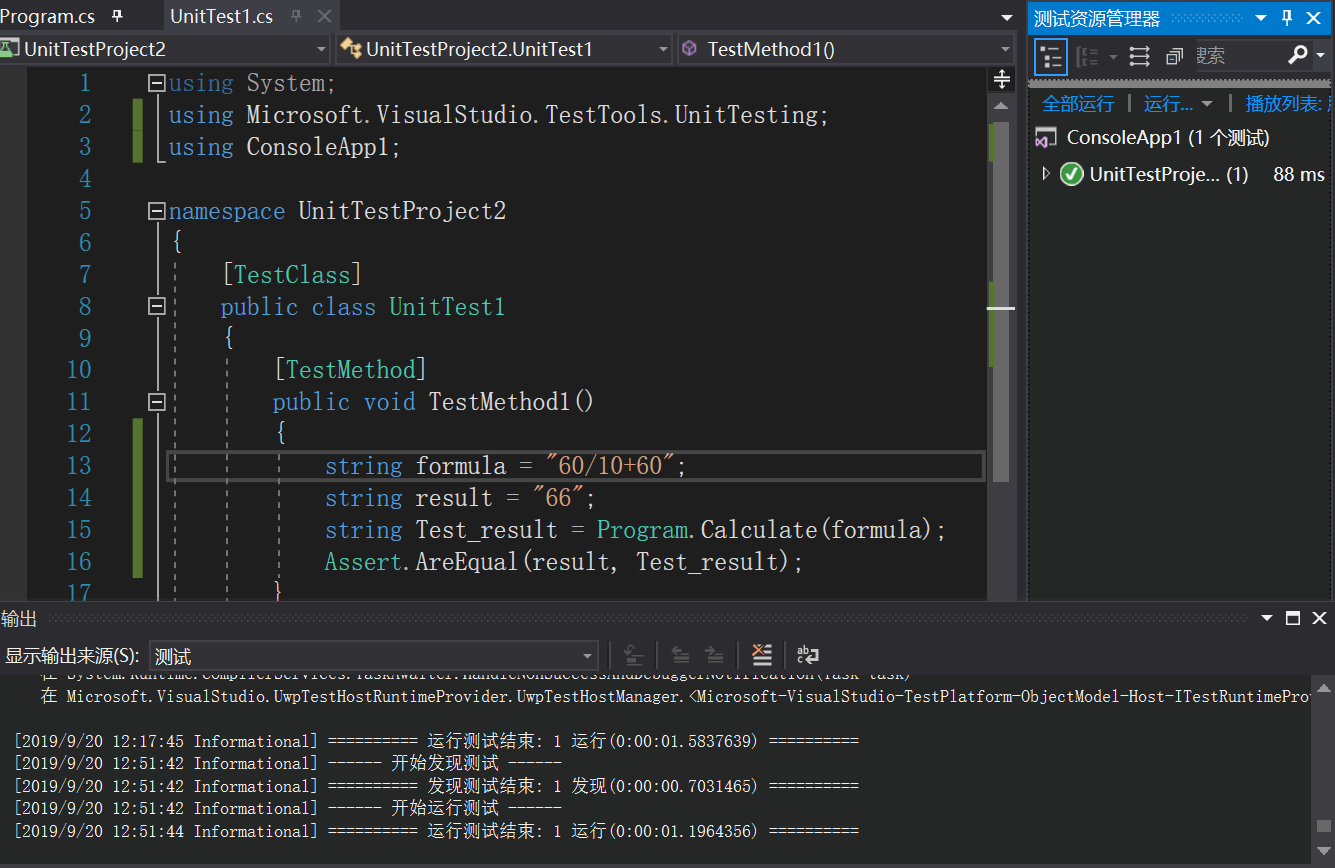
Task: Open the document list dropdown at tab strip
Action: pos(1006,18)
